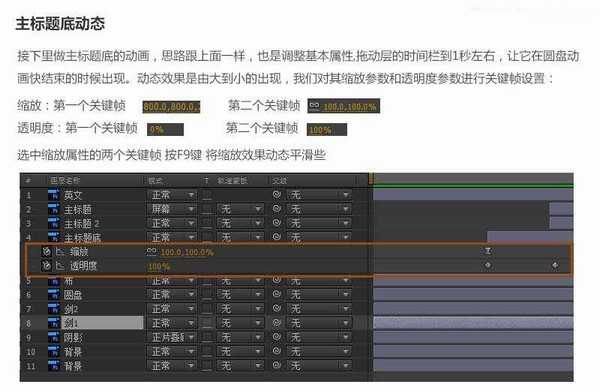Click the 父级 column header
600x391 pixels.
(279, 180)
